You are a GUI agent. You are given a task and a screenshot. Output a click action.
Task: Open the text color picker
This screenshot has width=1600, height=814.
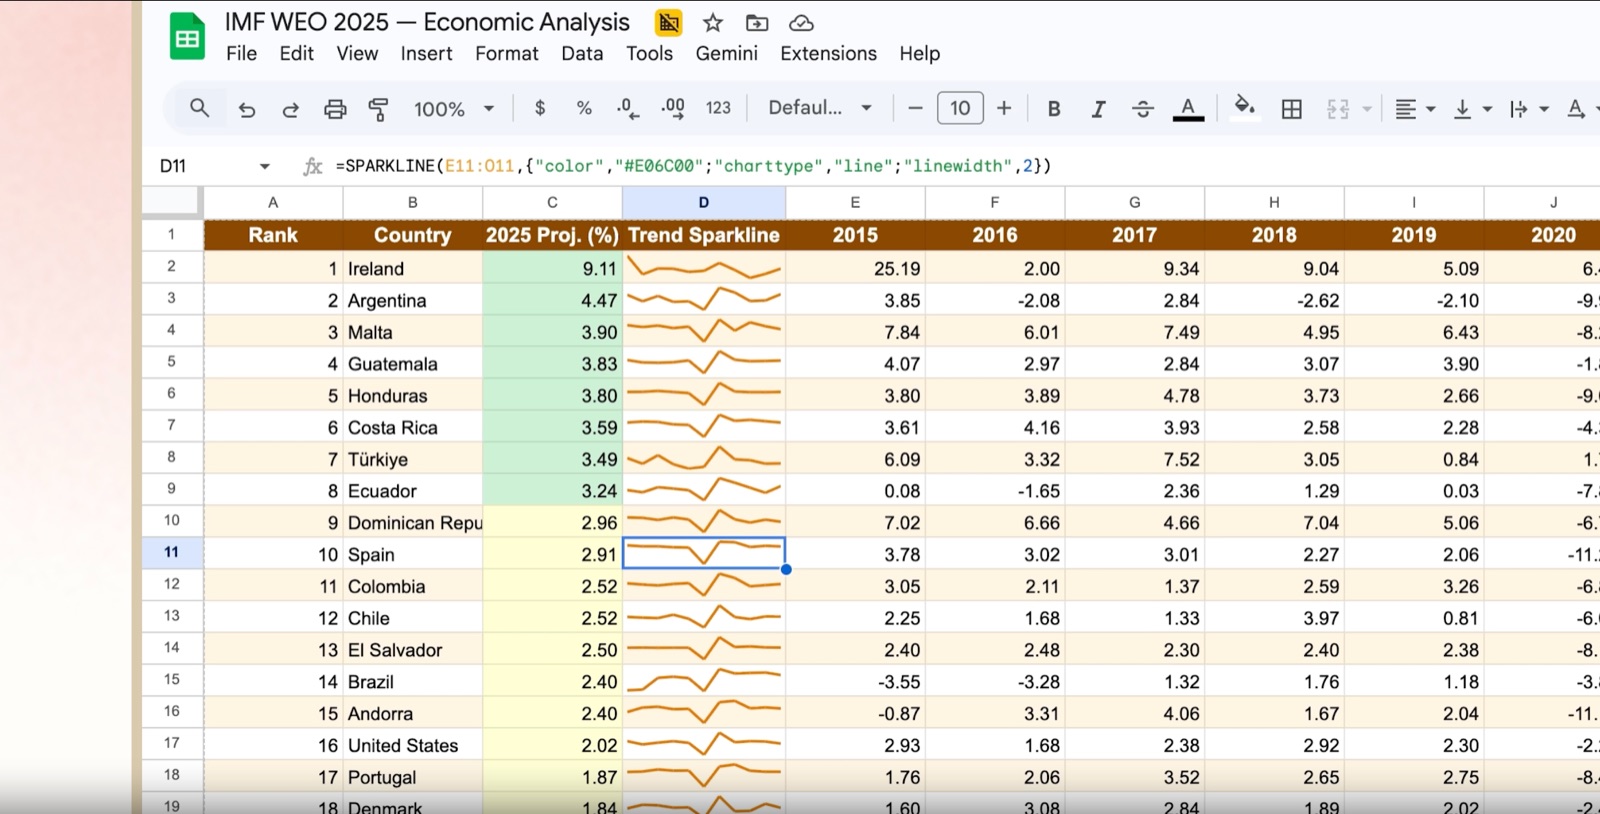coord(1188,109)
